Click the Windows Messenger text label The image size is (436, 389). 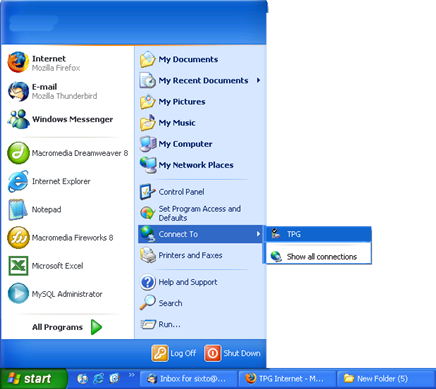(x=72, y=119)
